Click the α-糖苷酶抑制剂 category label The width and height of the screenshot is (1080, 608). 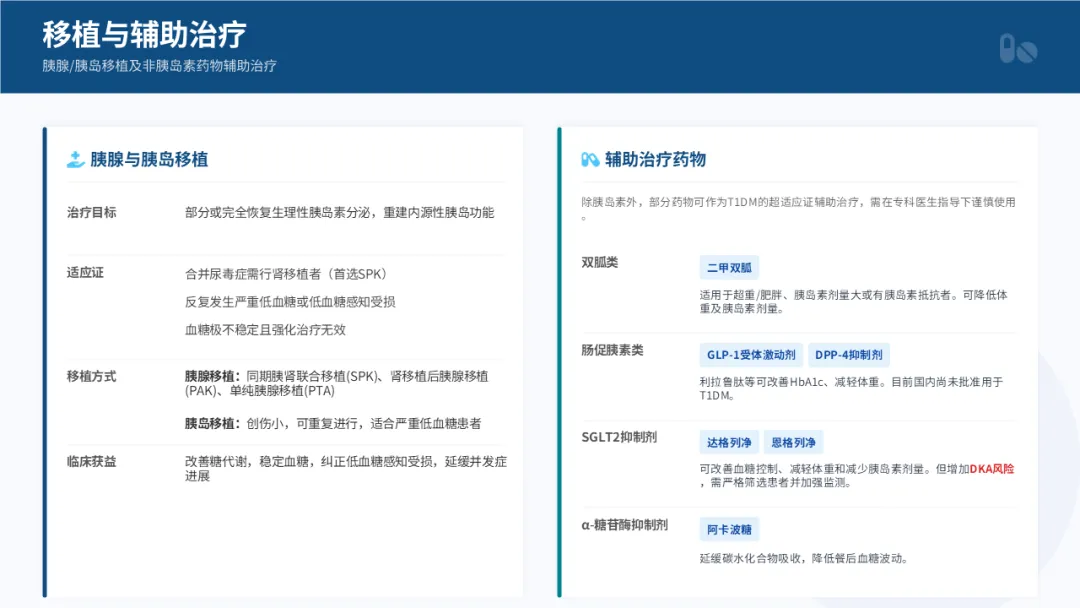point(625,525)
